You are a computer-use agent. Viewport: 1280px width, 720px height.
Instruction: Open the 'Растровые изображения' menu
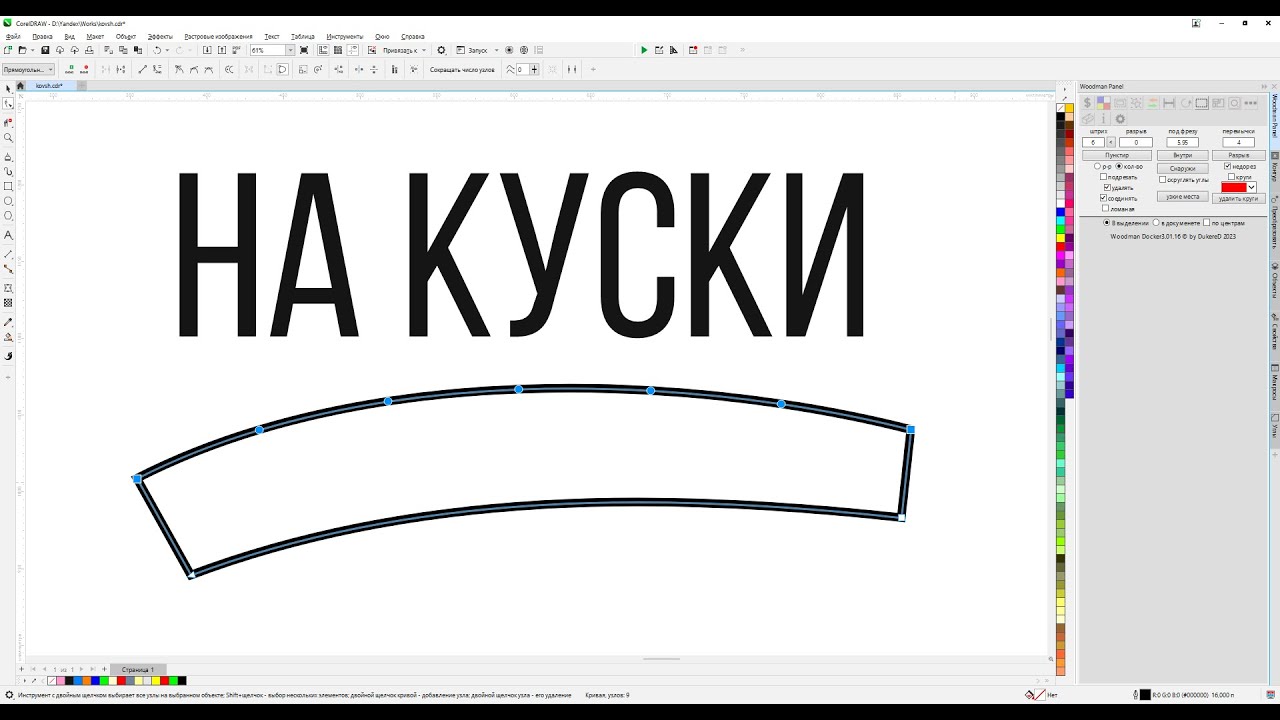click(218, 36)
